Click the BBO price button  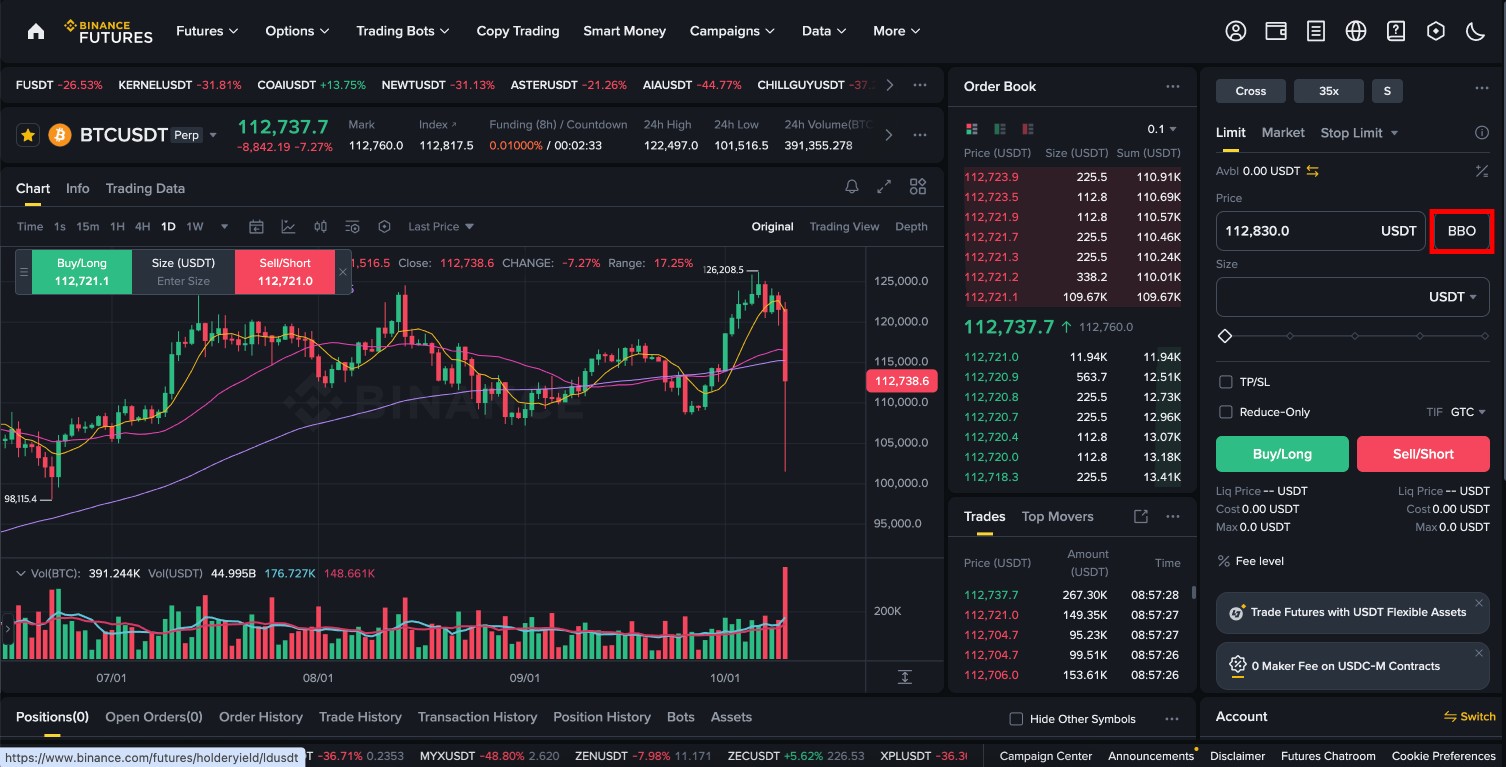(x=1462, y=231)
